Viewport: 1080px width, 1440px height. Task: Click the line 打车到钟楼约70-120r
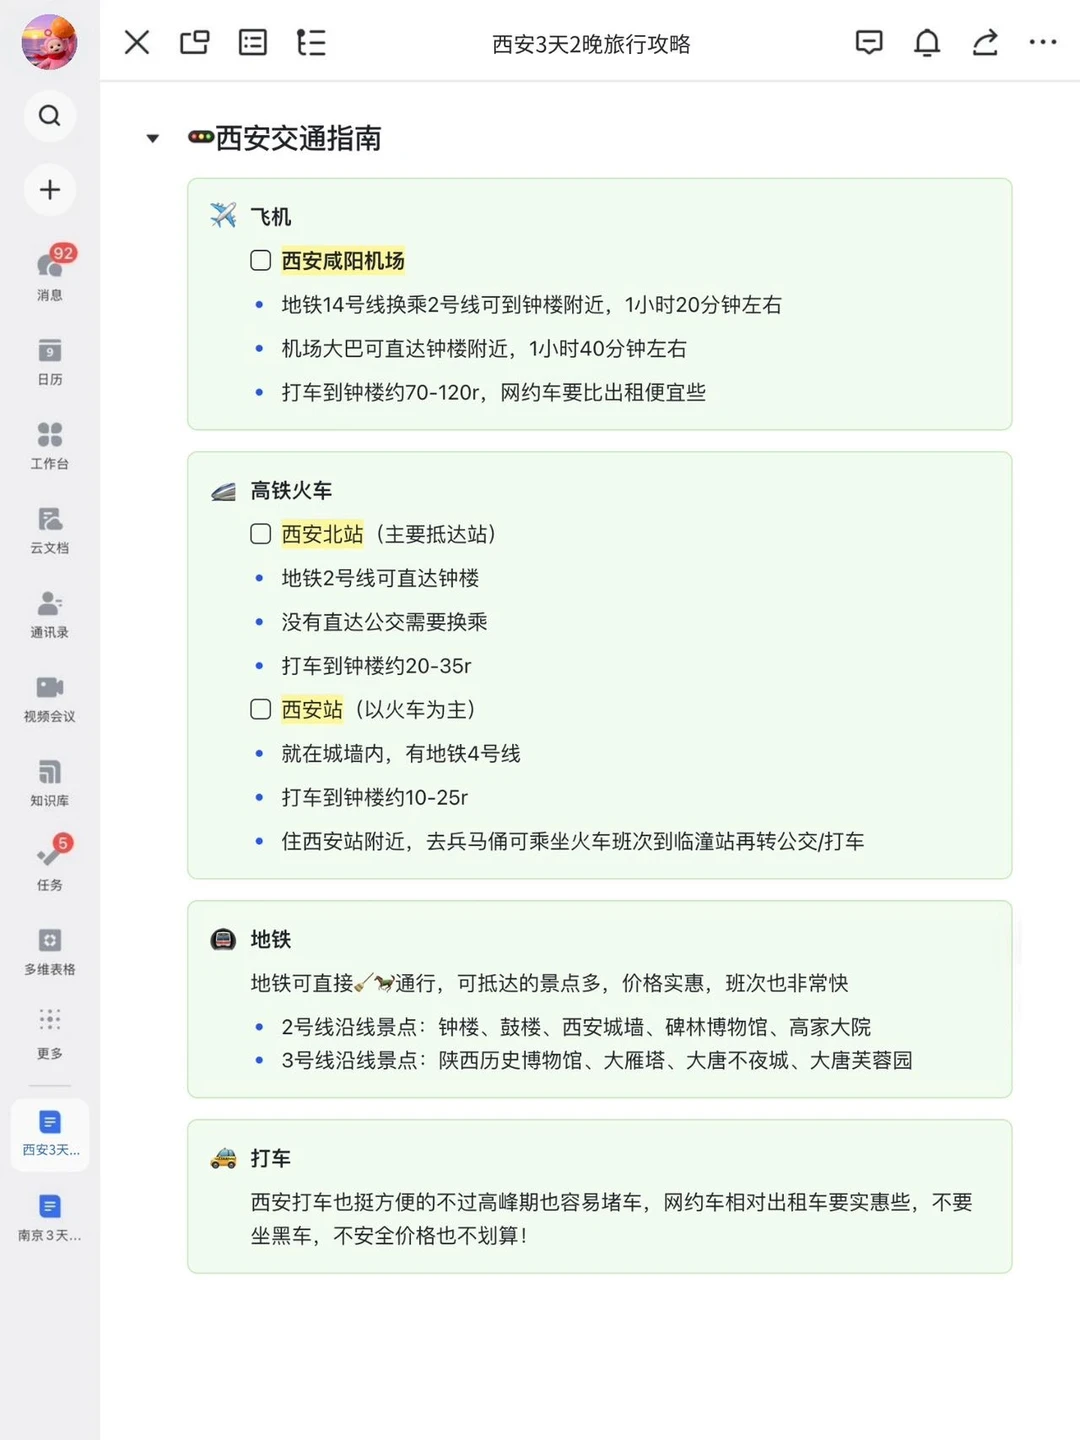[493, 393]
